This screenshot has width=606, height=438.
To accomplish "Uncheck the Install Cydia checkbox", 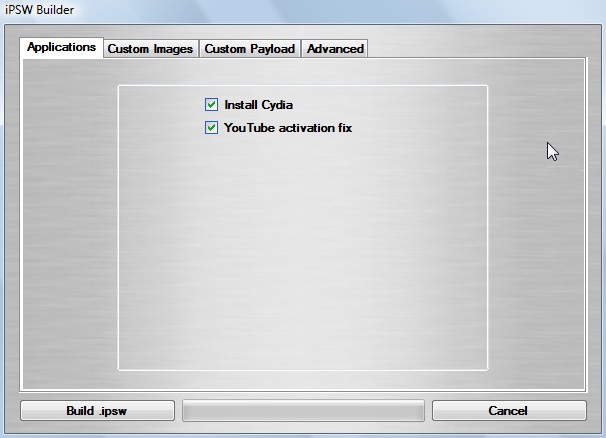I will pos(211,105).
